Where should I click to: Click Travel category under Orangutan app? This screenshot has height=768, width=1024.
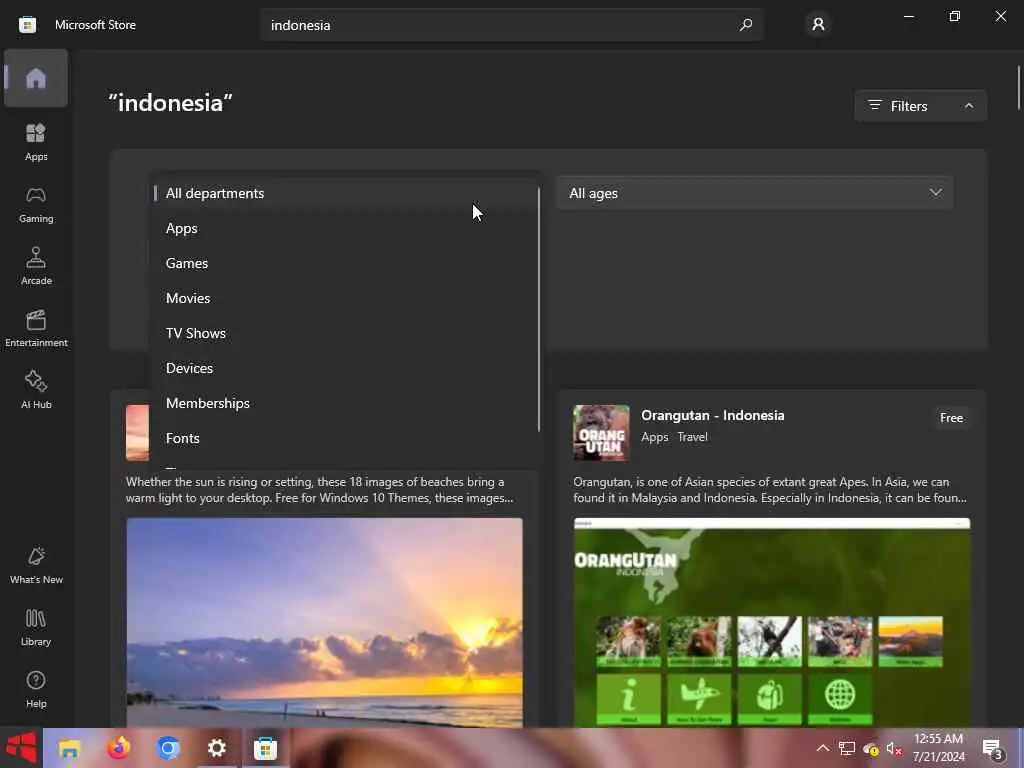(692, 437)
